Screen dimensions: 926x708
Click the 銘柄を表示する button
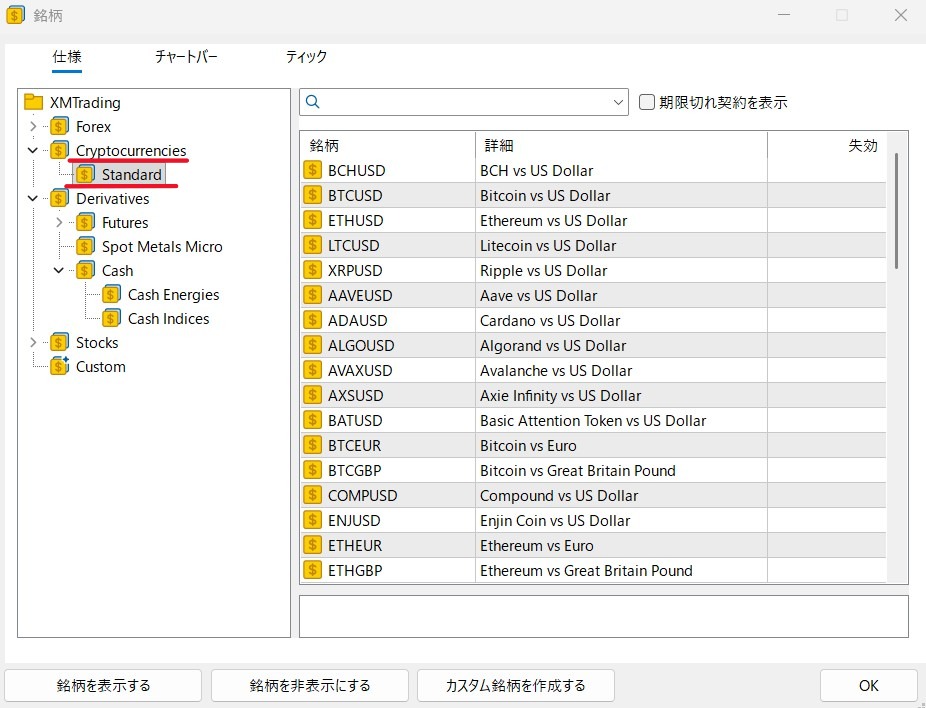pyautogui.click(x=103, y=686)
